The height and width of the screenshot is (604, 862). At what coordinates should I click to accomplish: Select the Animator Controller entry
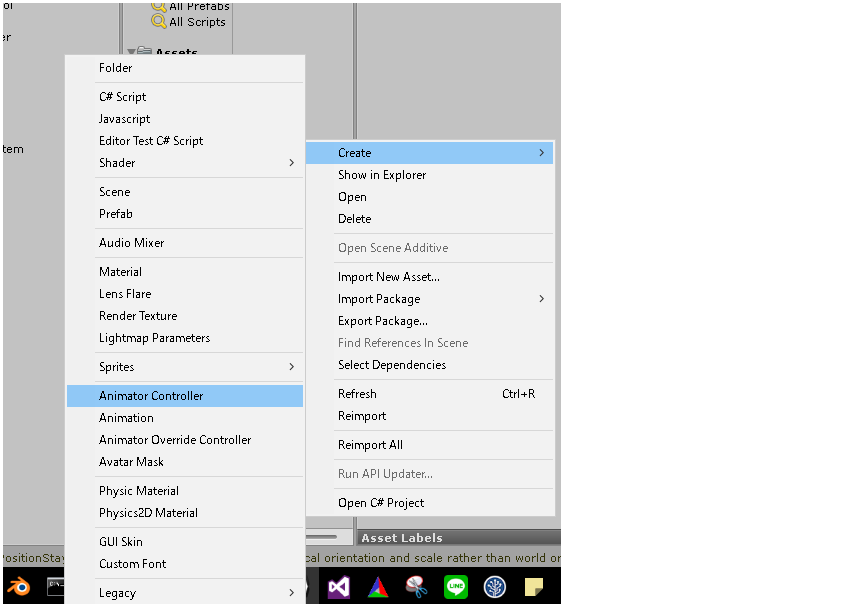coord(185,396)
